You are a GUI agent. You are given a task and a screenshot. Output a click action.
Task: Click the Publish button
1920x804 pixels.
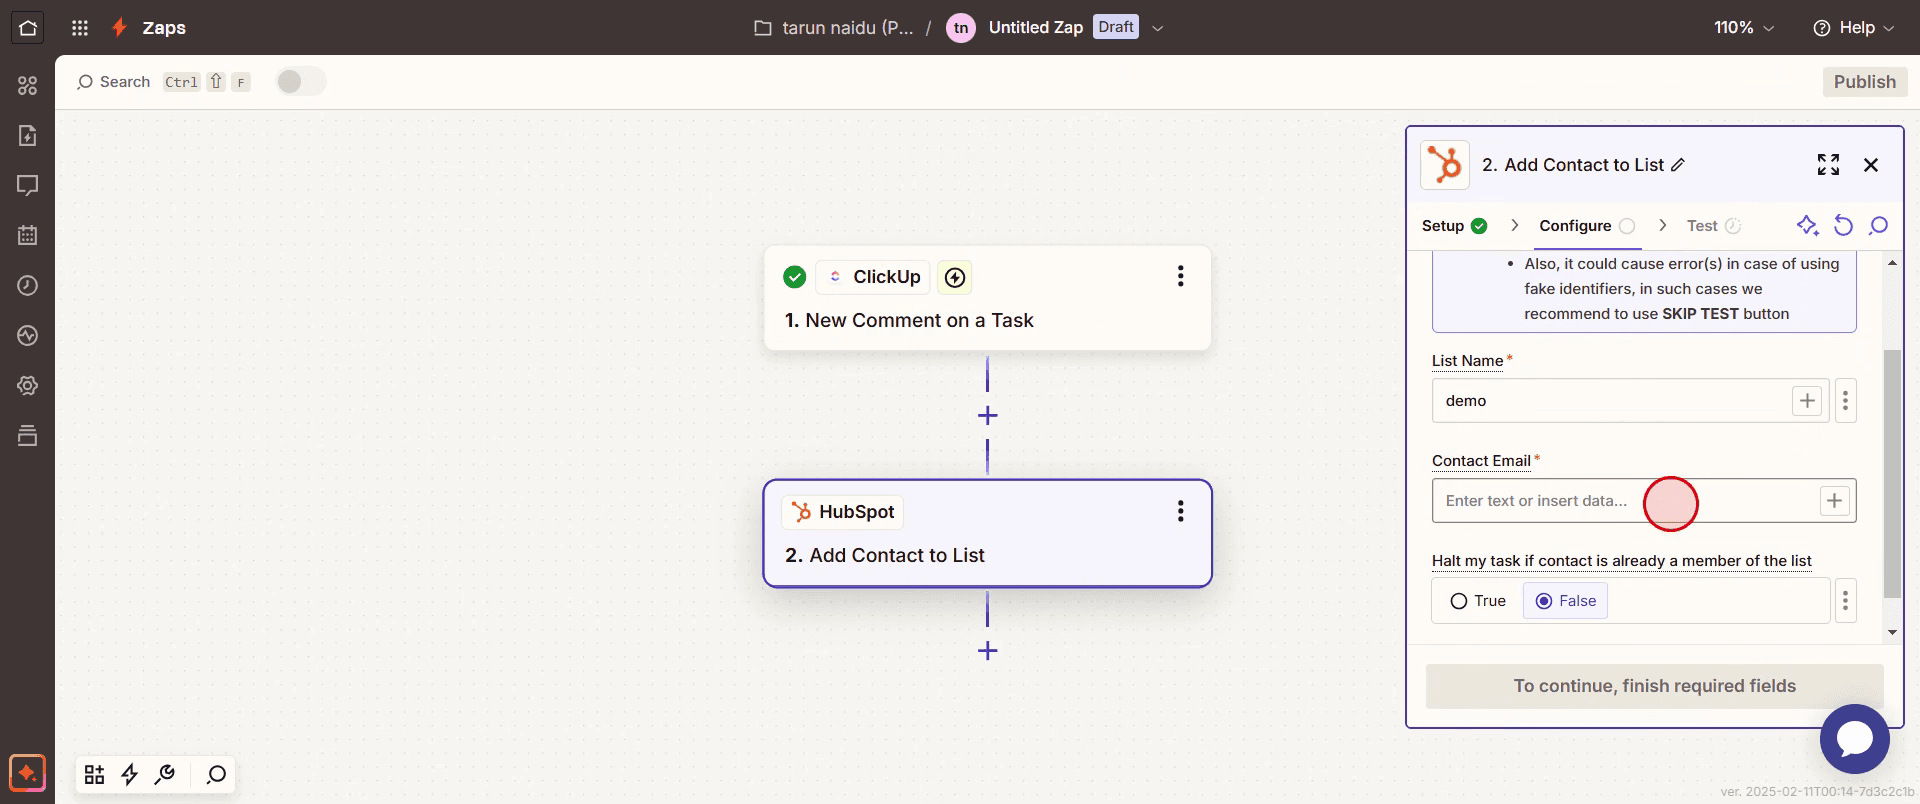[1864, 82]
